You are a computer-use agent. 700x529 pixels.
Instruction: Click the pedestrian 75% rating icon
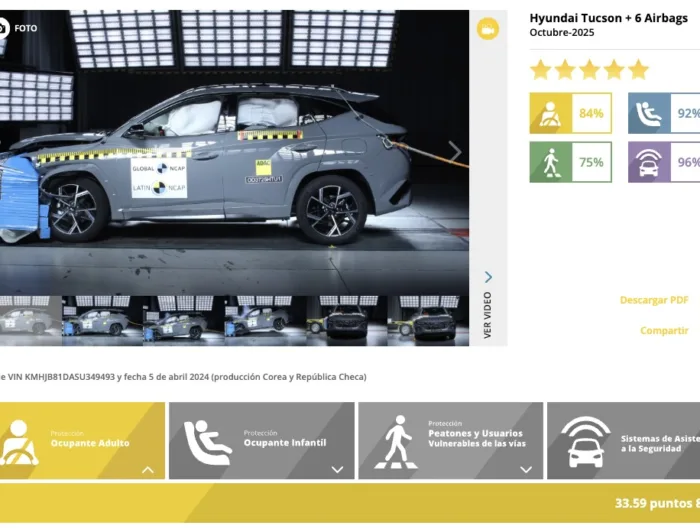550,162
